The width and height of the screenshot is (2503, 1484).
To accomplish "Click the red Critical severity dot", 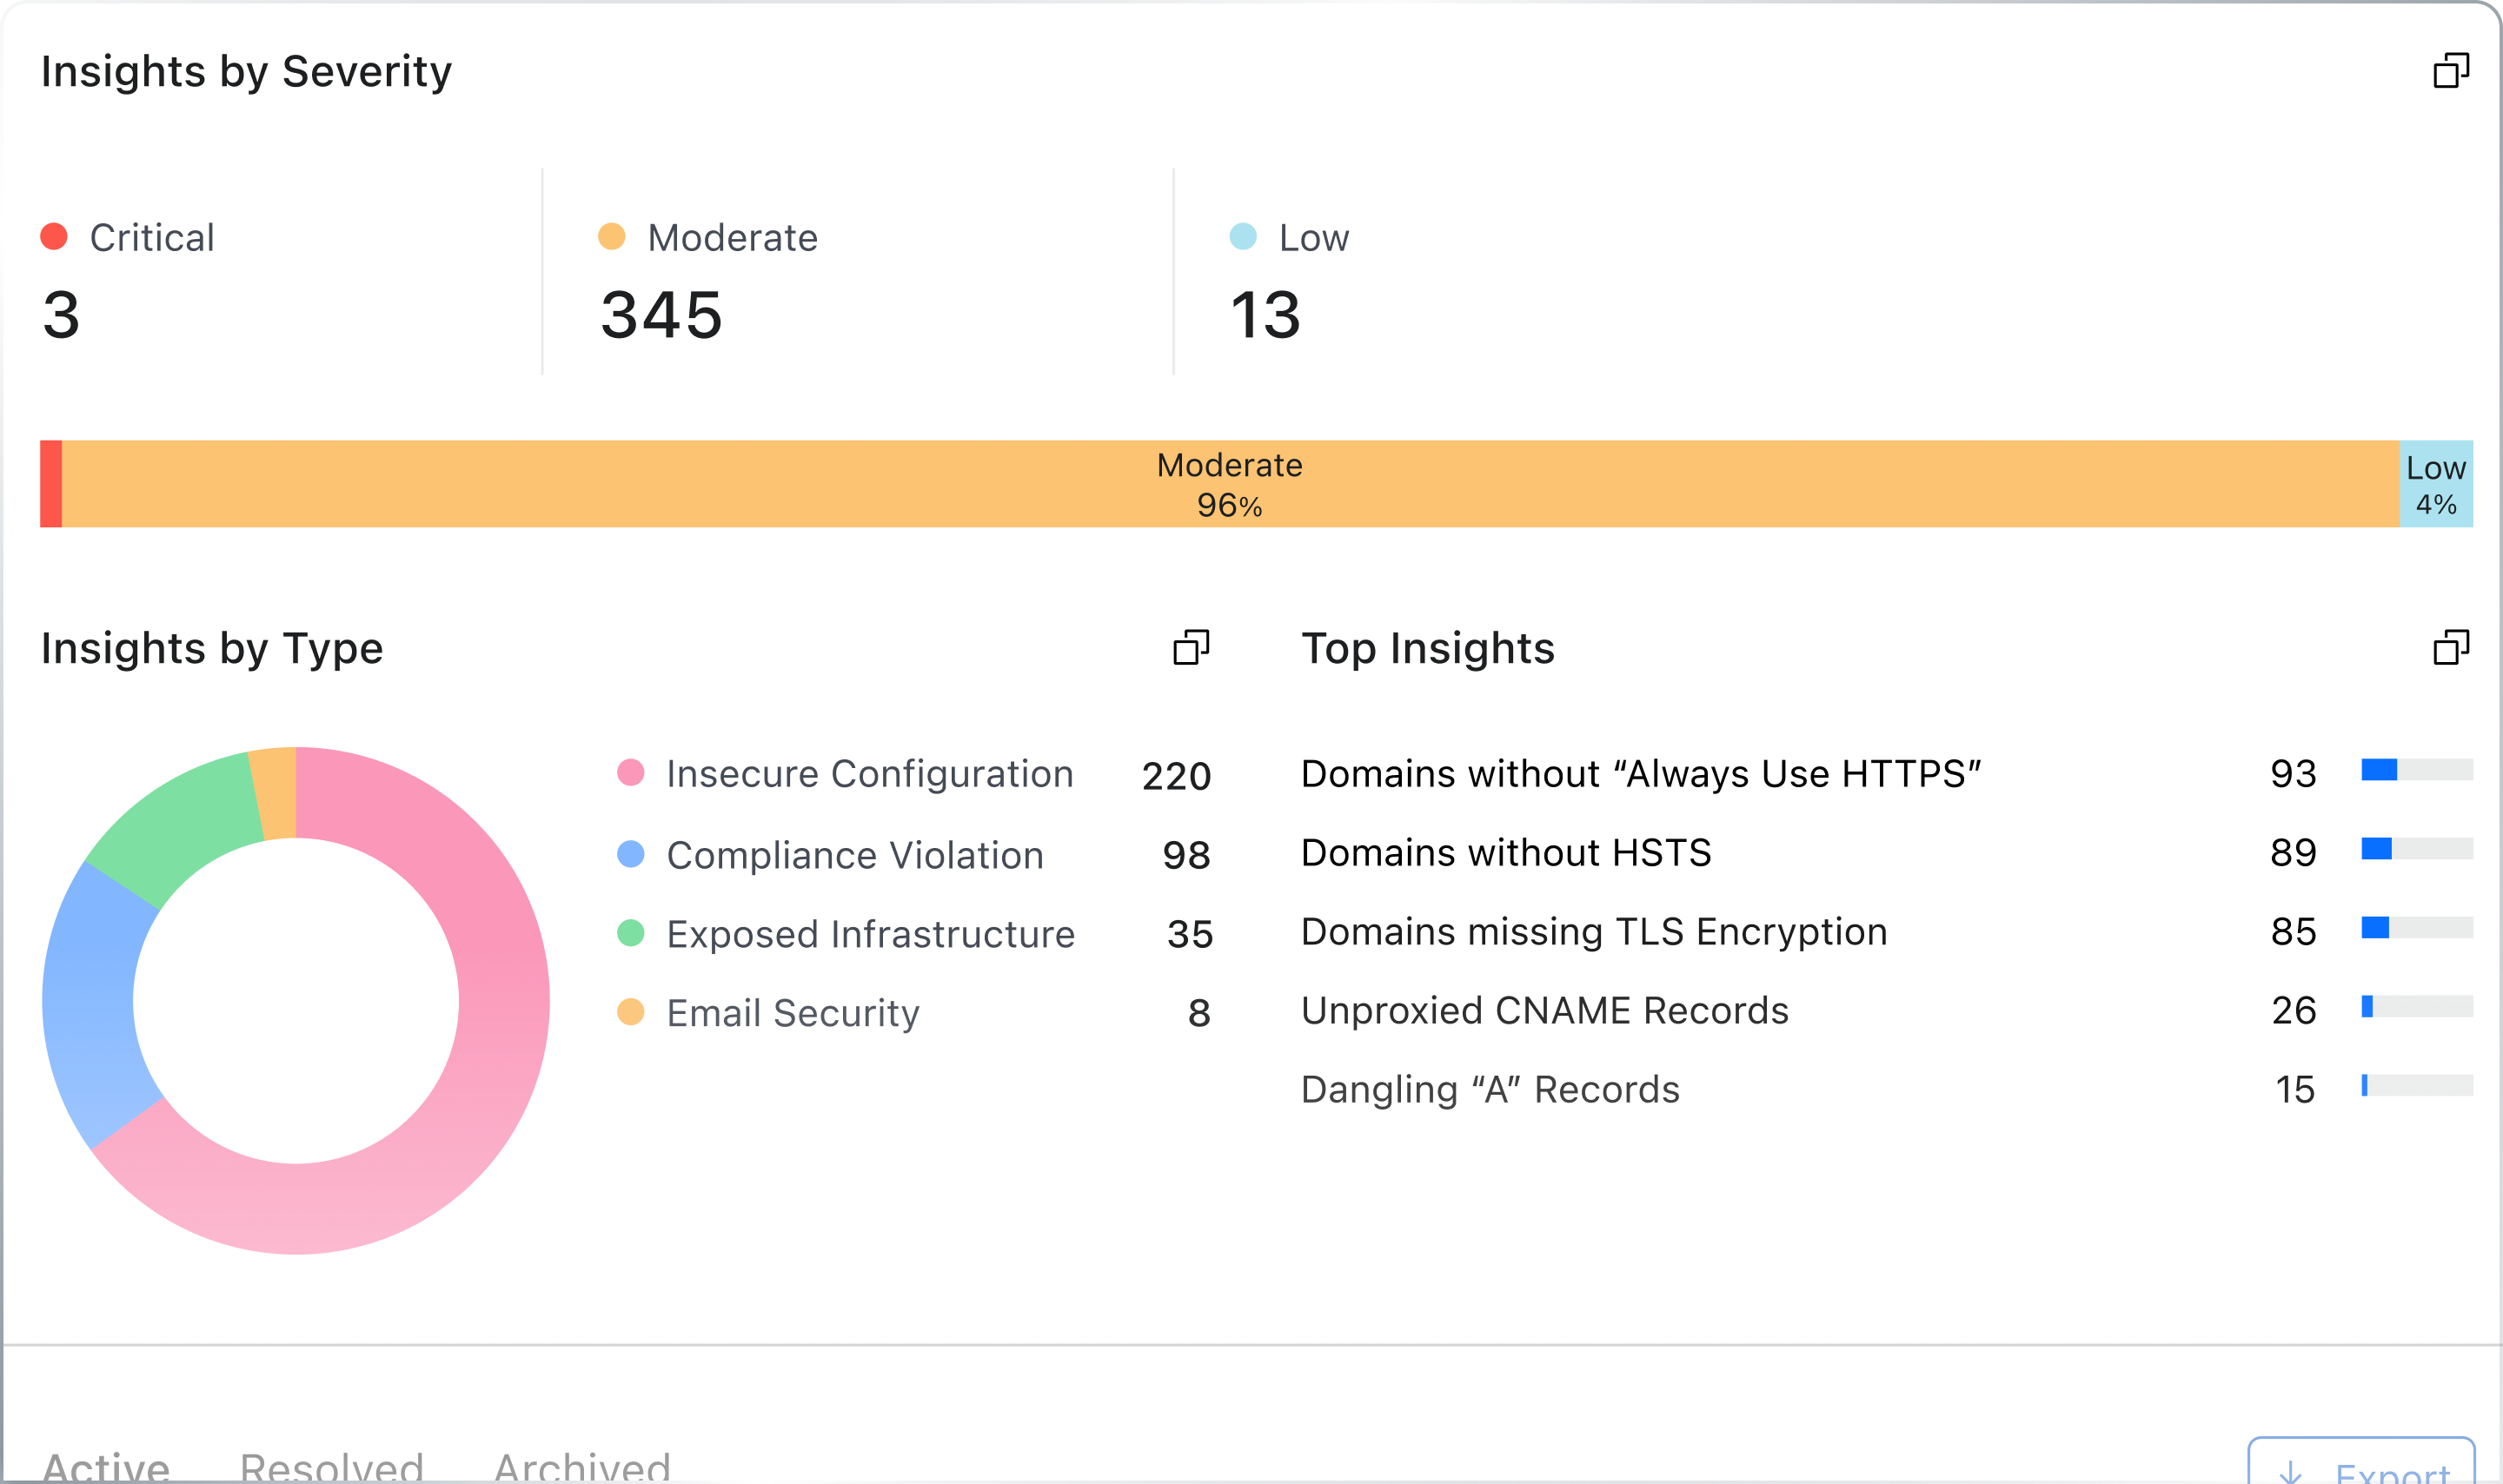I will [x=54, y=237].
